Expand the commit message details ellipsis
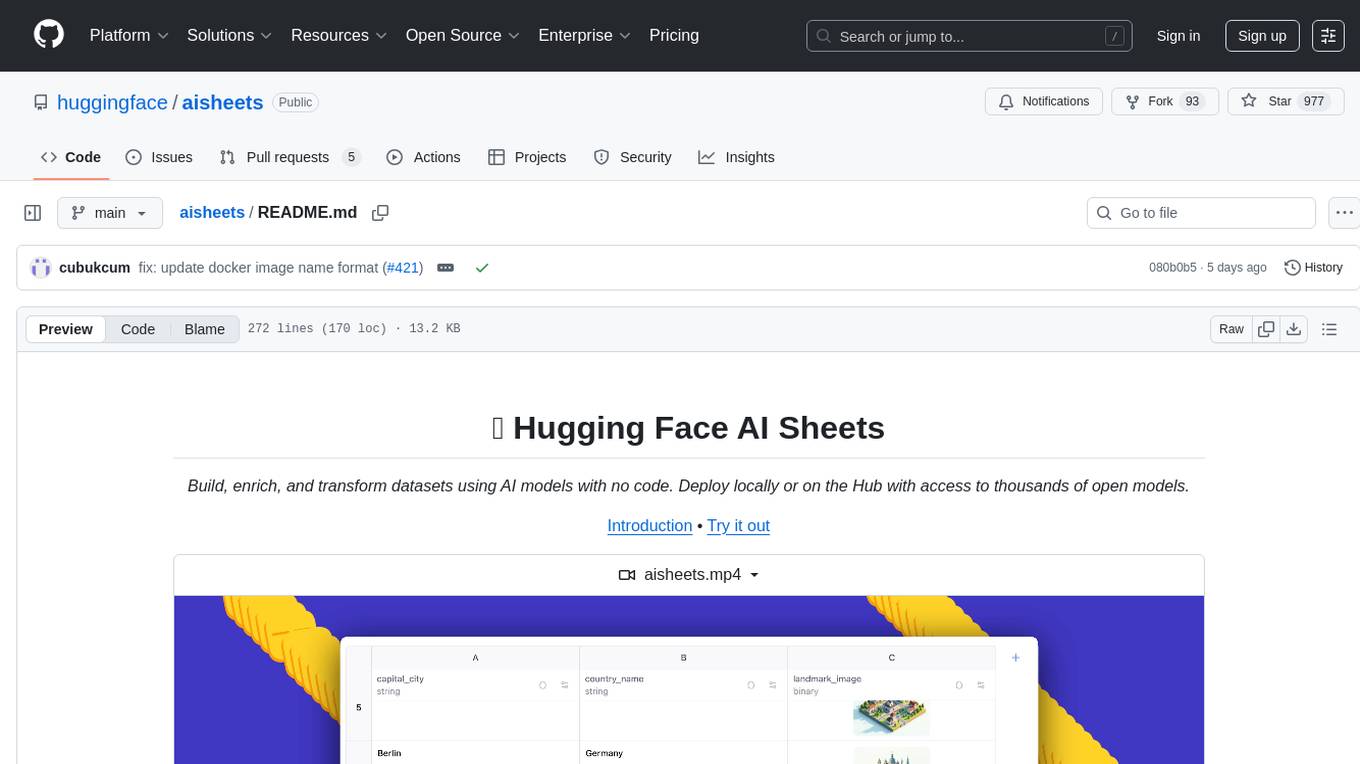The image size is (1360, 764). tap(446, 267)
